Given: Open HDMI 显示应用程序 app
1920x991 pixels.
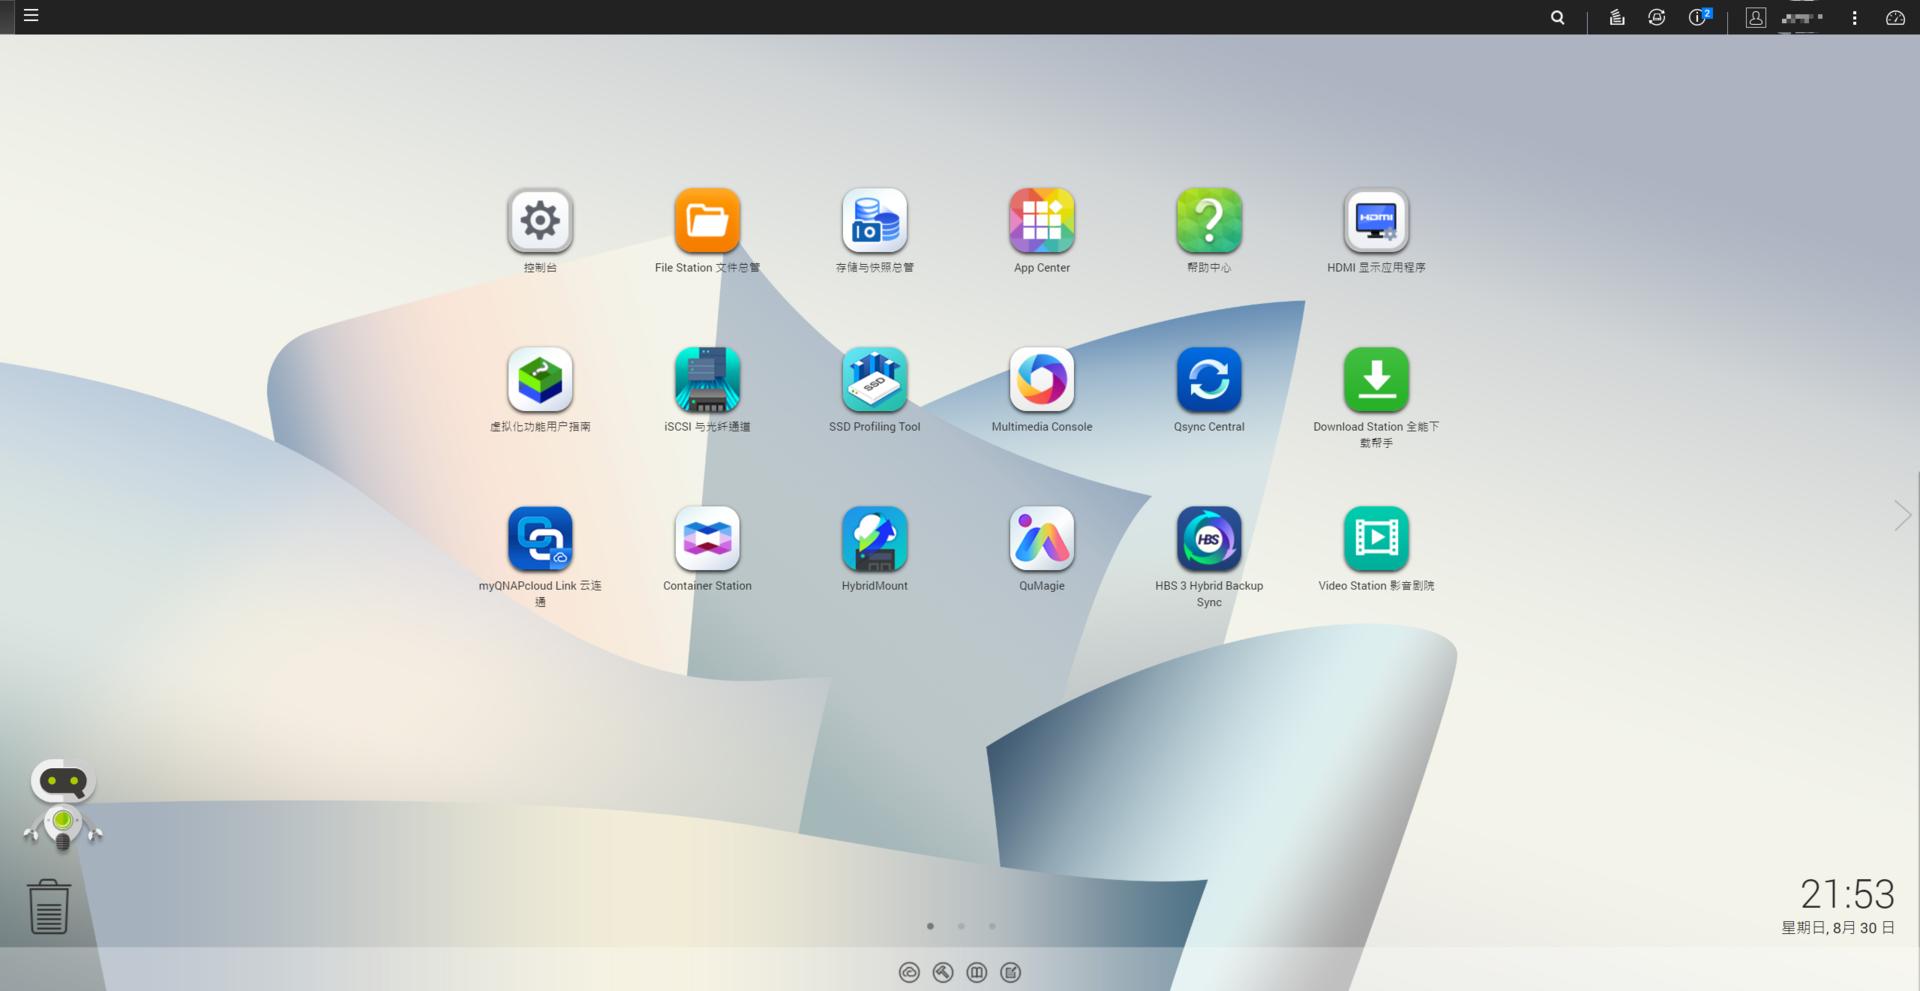Looking at the screenshot, I should click(1376, 220).
